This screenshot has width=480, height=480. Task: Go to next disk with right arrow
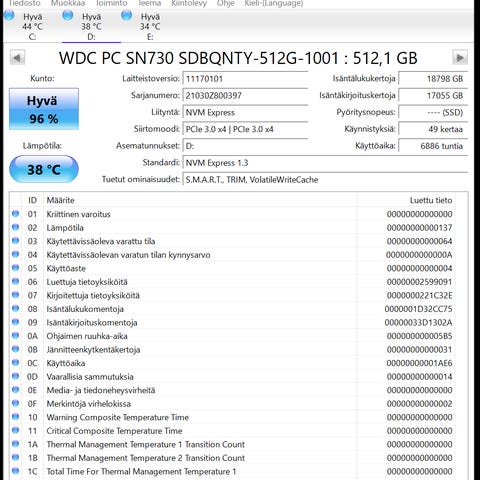pos(460,58)
